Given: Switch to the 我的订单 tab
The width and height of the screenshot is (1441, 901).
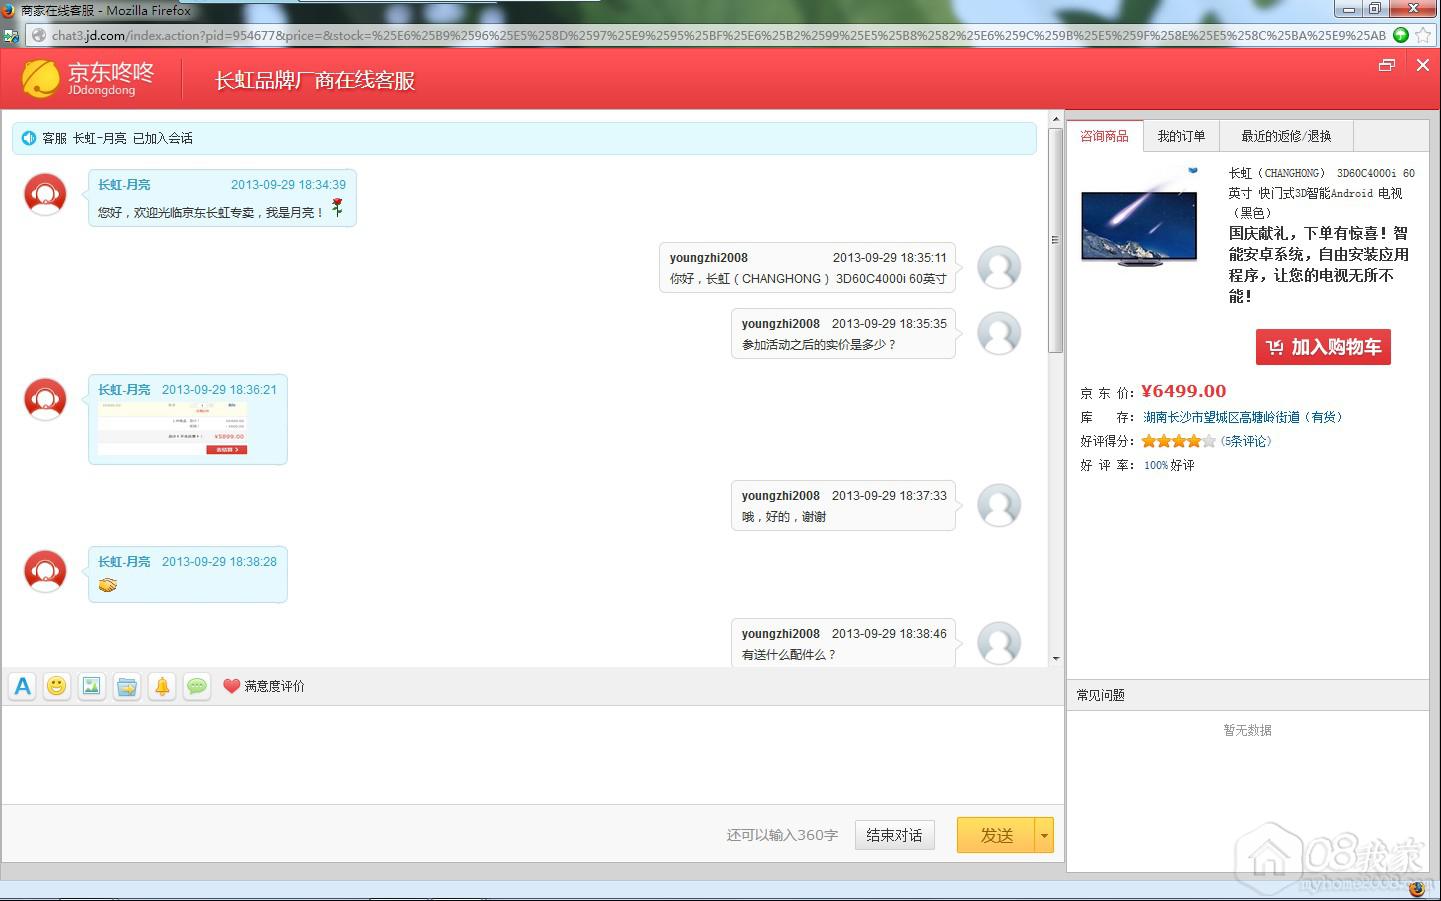Looking at the screenshot, I should pyautogui.click(x=1181, y=136).
